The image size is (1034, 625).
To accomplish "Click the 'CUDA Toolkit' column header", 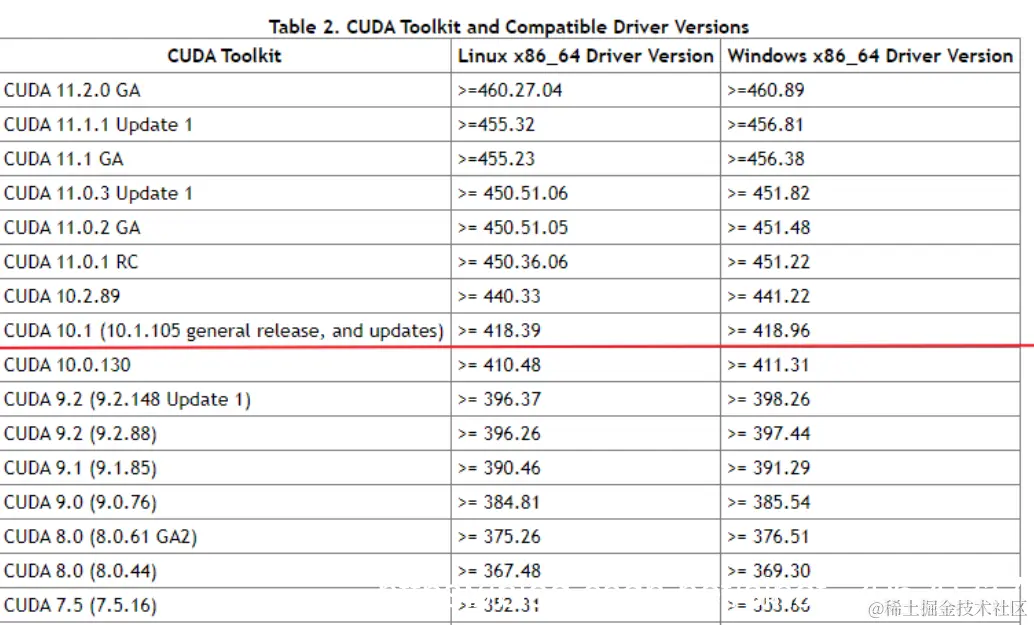I will [x=224, y=55].
